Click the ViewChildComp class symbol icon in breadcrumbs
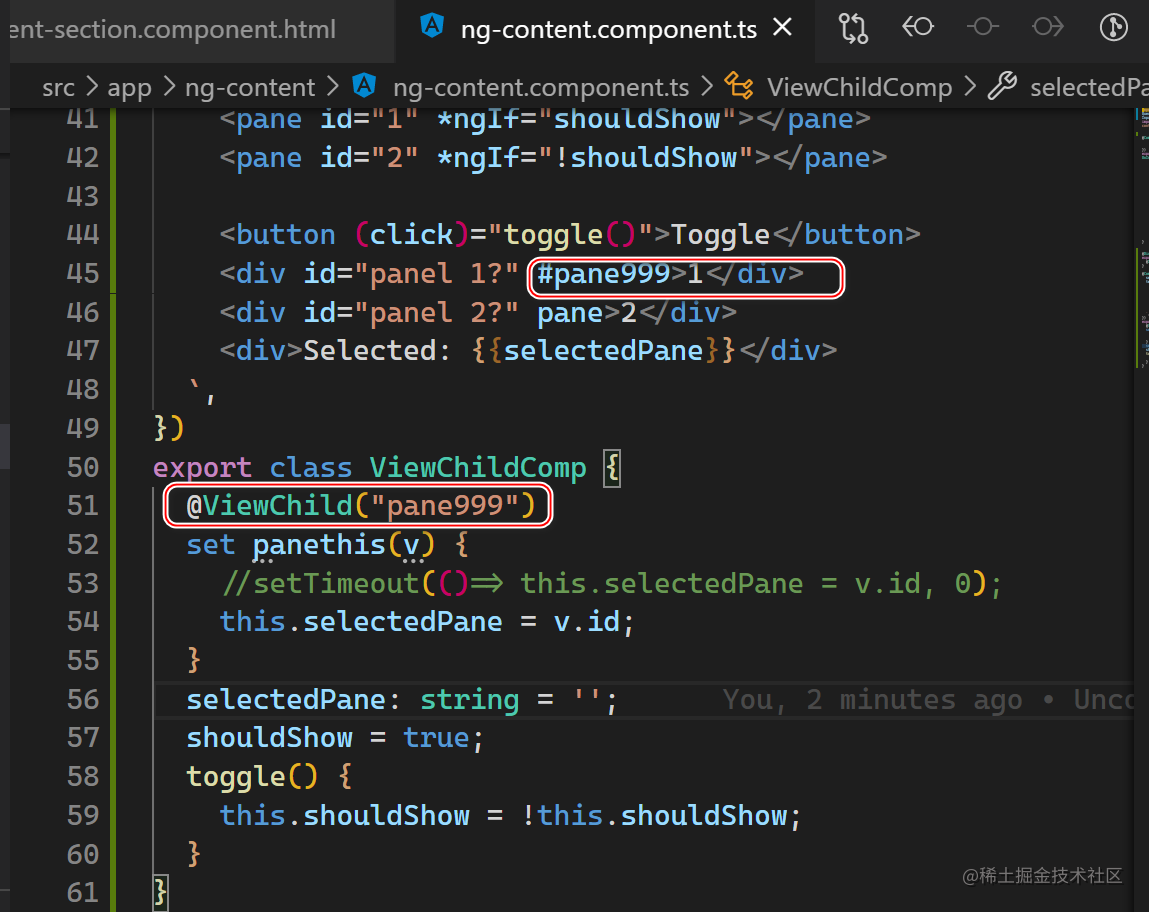1149x912 pixels. point(739,86)
